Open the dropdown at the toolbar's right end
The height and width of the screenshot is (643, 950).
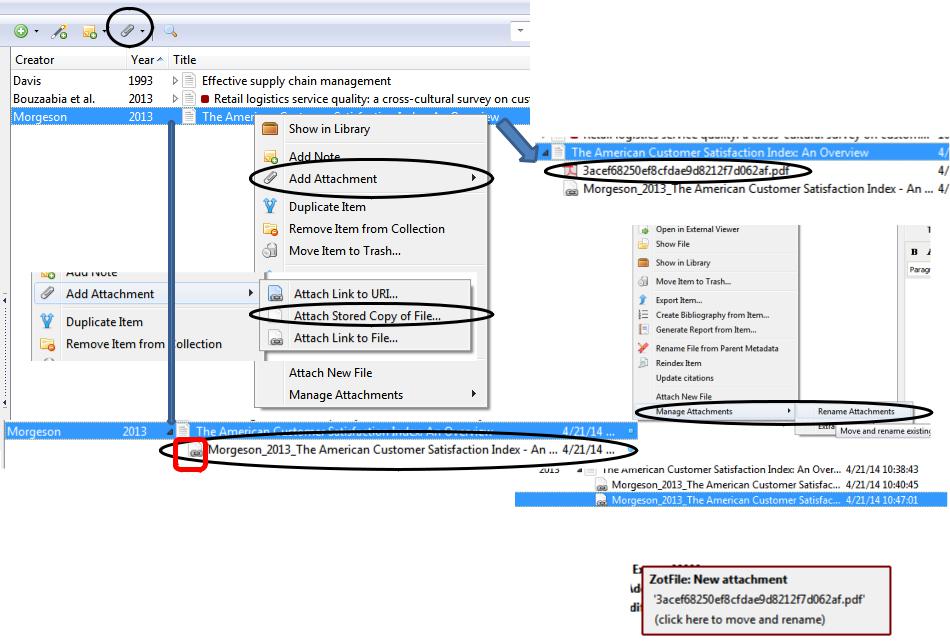click(520, 30)
